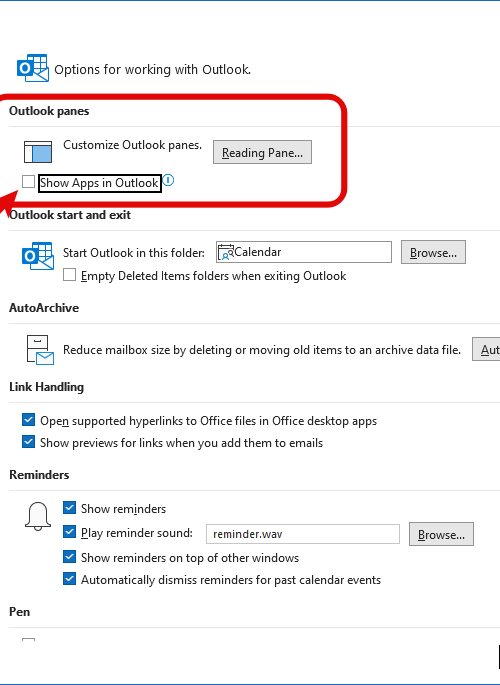Turn off Show reminders checkbox
500x685 pixels.
click(69, 508)
